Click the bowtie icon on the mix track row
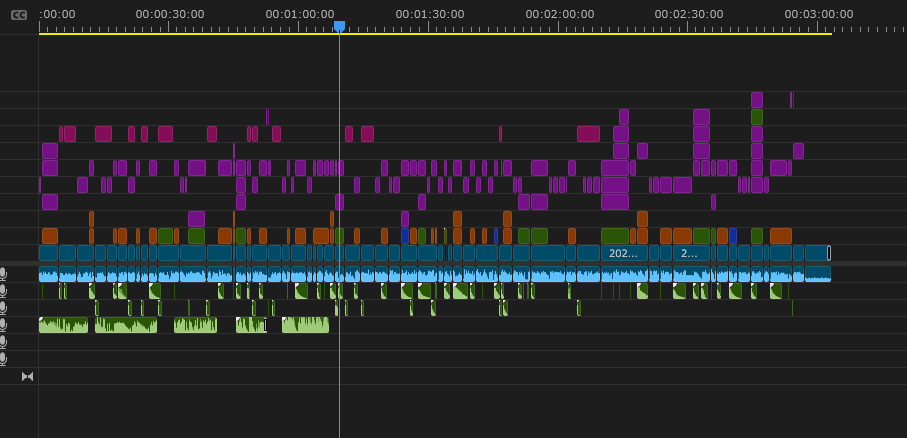 tap(27, 377)
